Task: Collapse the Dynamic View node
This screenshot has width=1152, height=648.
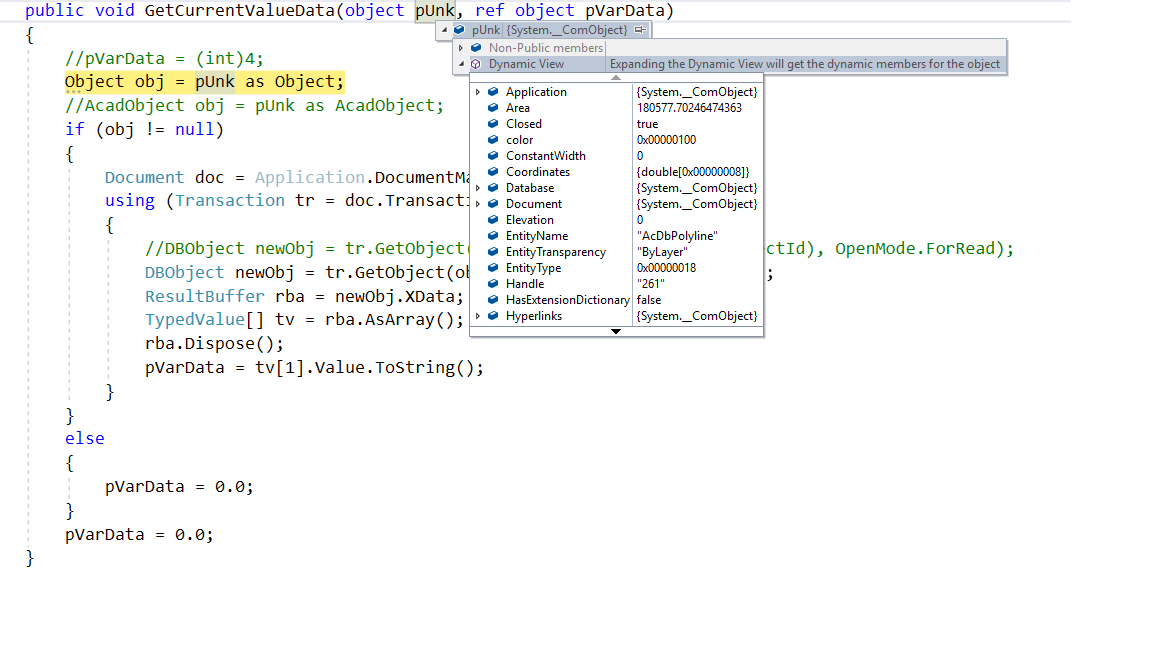Action: coord(461,64)
